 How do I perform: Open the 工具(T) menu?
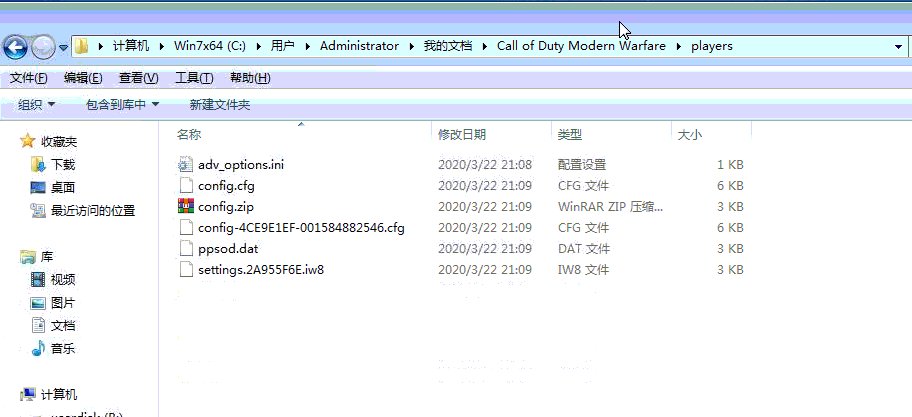point(194,78)
